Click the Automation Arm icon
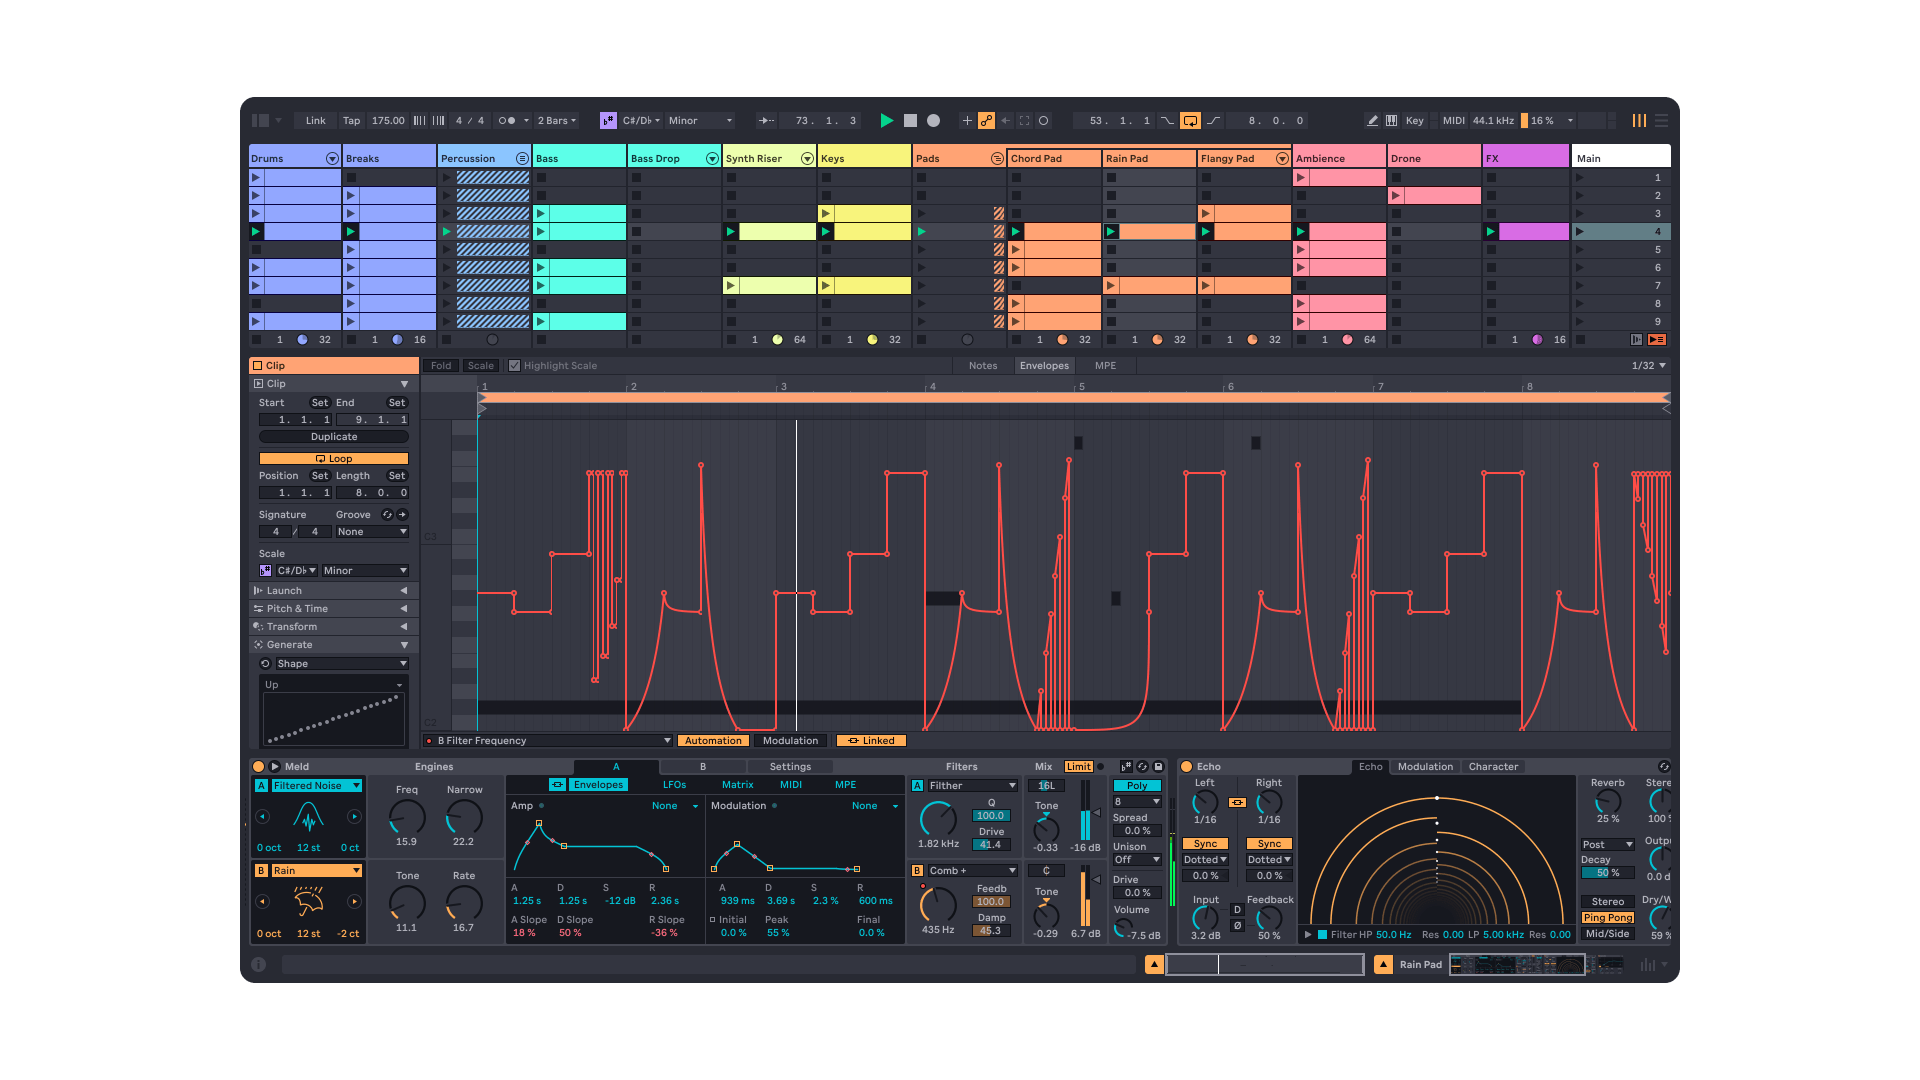This screenshot has width=1920, height=1080. pyautogui.click(x=986, y=120)
